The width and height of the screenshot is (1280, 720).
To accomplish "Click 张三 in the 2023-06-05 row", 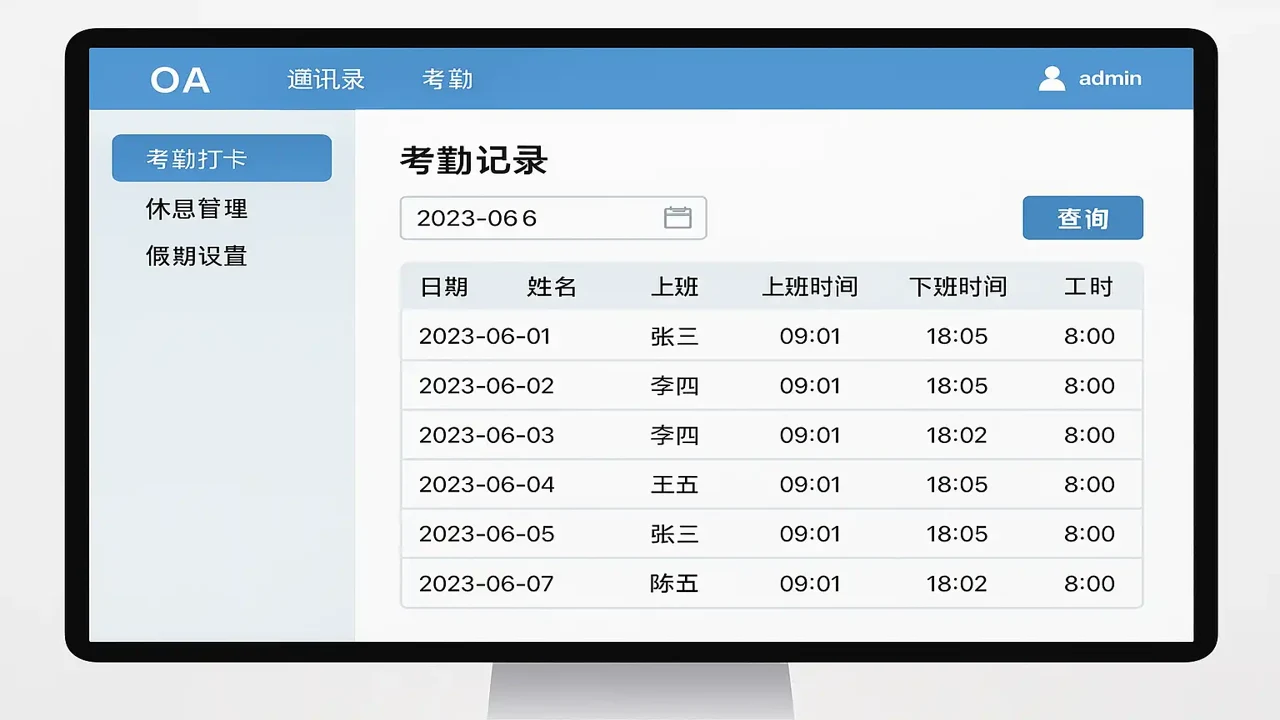I will click(x=675, y=534).
